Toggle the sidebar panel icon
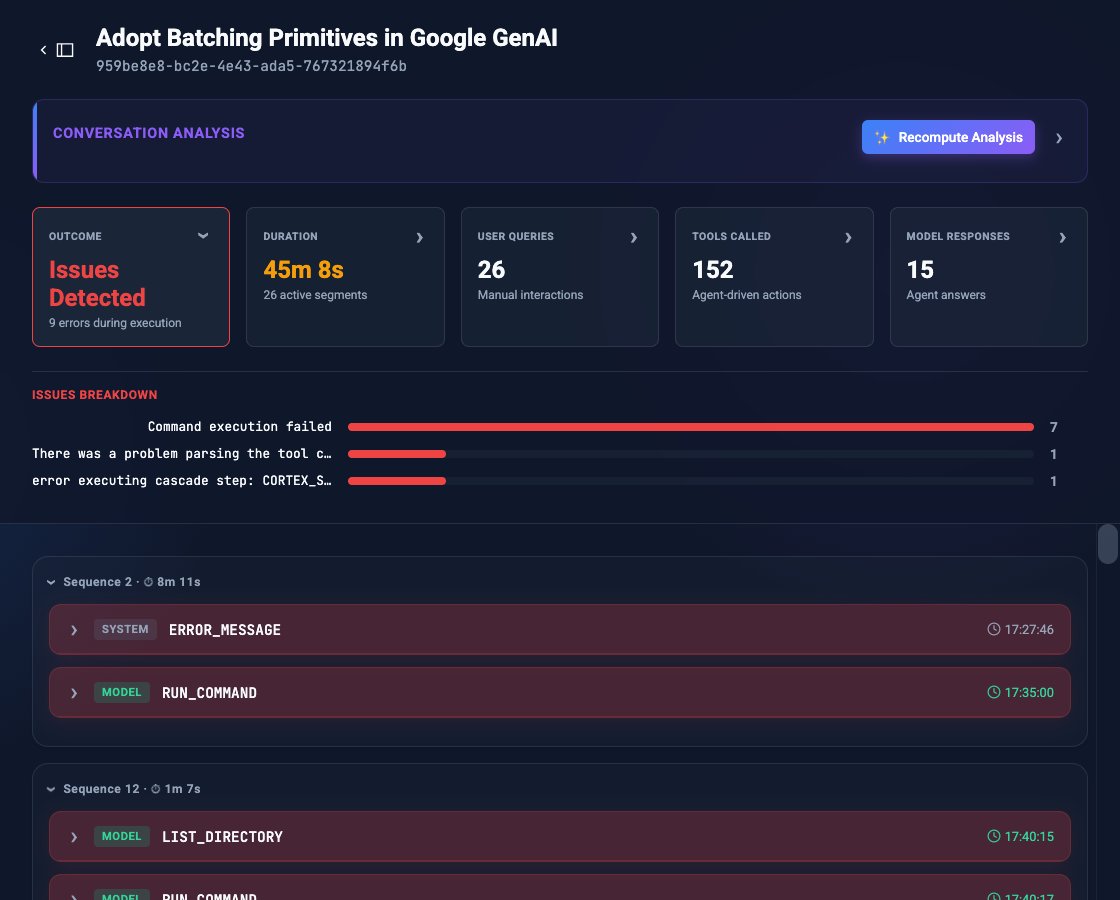This screenshot has height=900, width=1120. coord(65,50)
